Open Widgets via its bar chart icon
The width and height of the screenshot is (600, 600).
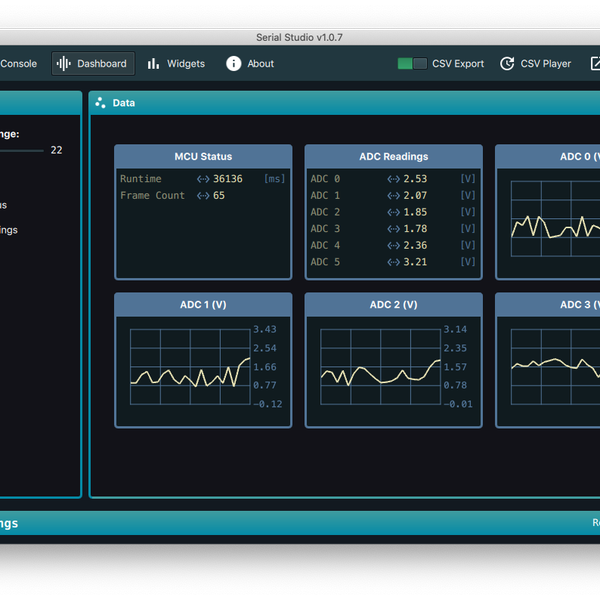click(x=153, y=64)
